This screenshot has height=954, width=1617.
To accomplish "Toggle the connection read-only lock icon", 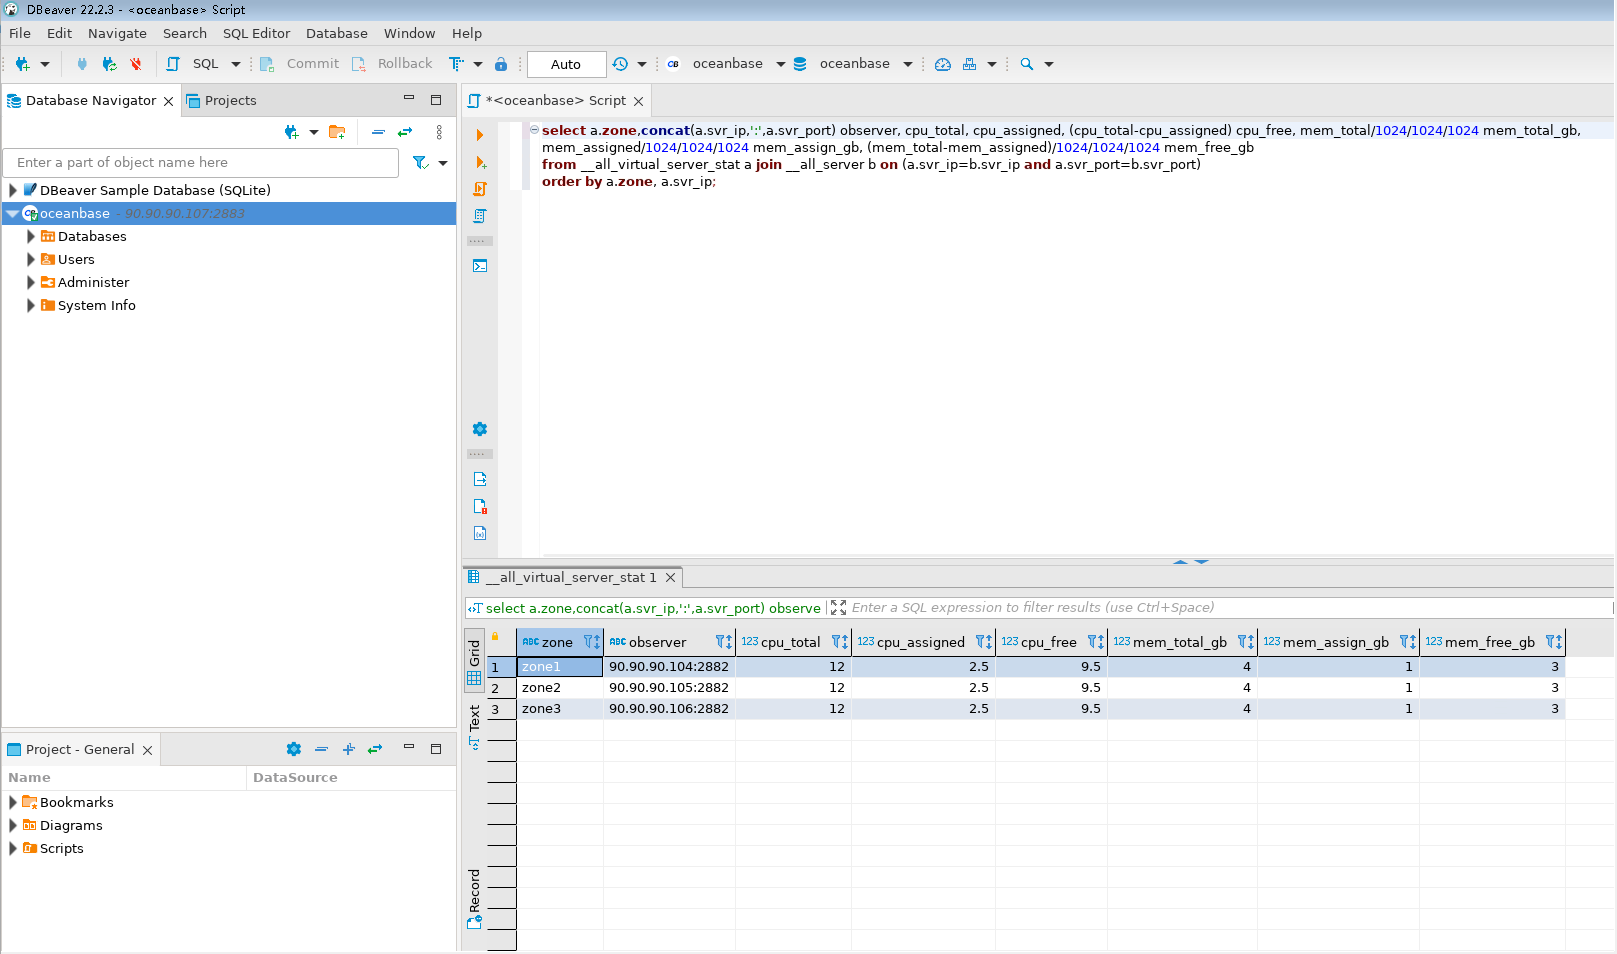I will tap(501, 64).
